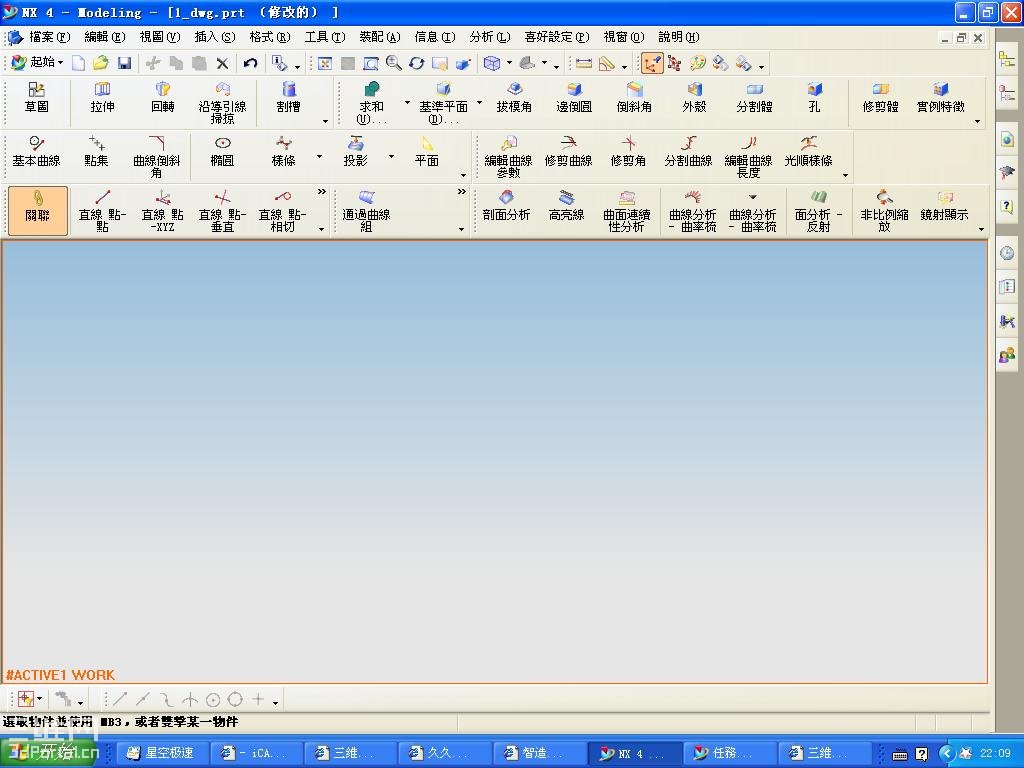Select the 高亮線 highlight lines tool
Screen dimensions: 1024x768
(x=566, y=206)
